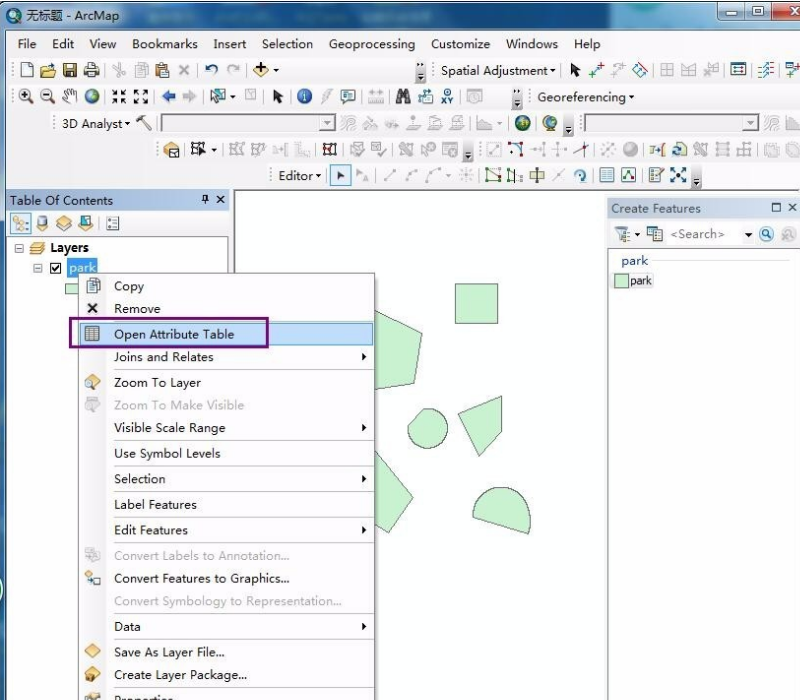
Task: Go back to previous extent arrow
Action: [168, 96]
